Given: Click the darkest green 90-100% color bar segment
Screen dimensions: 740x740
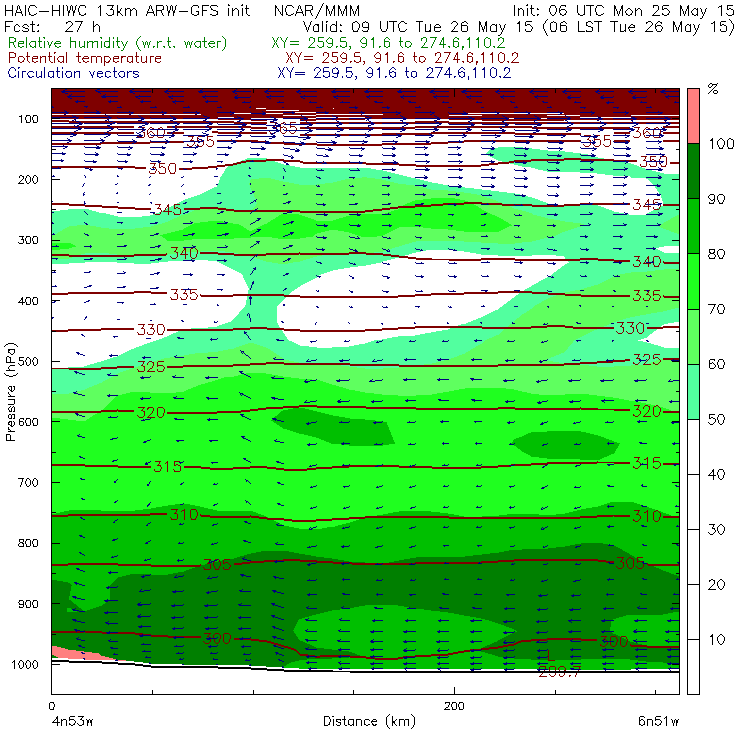Looking at the screenshot, I should (x=693, y=171).
